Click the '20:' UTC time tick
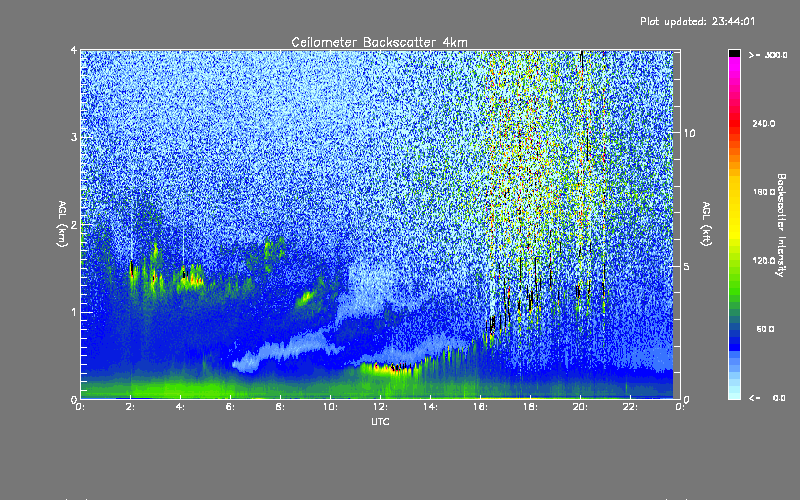Image resolution: width=800 pixels, height=500 pixels. (580, 407)
